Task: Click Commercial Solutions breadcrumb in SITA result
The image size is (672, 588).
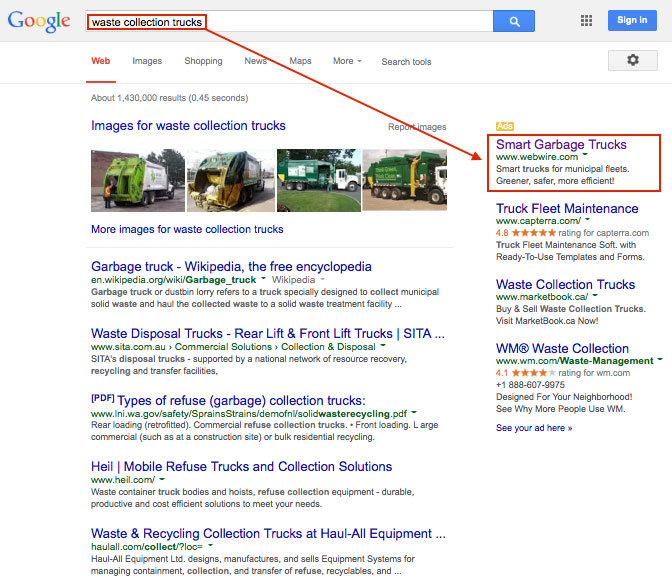Action: (223, 347)
